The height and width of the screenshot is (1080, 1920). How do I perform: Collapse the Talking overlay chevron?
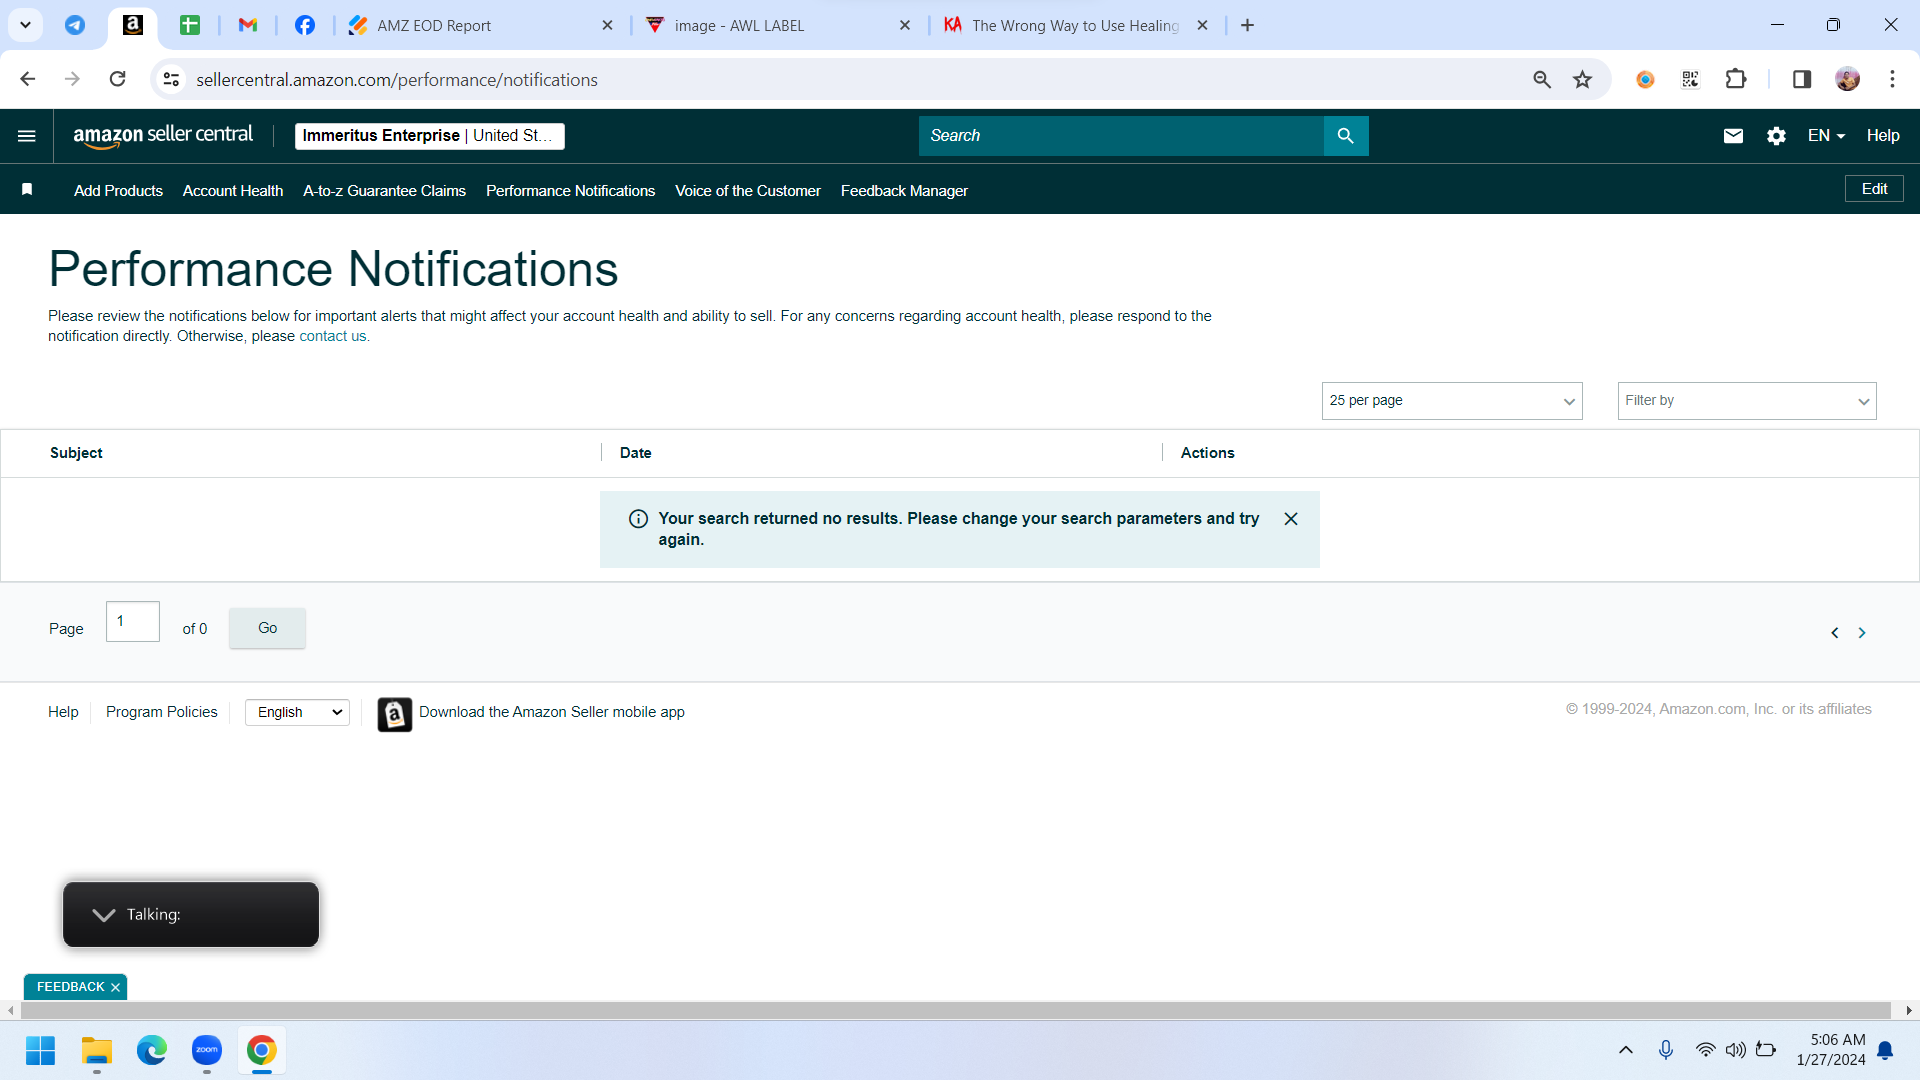(x=104, y=915)
